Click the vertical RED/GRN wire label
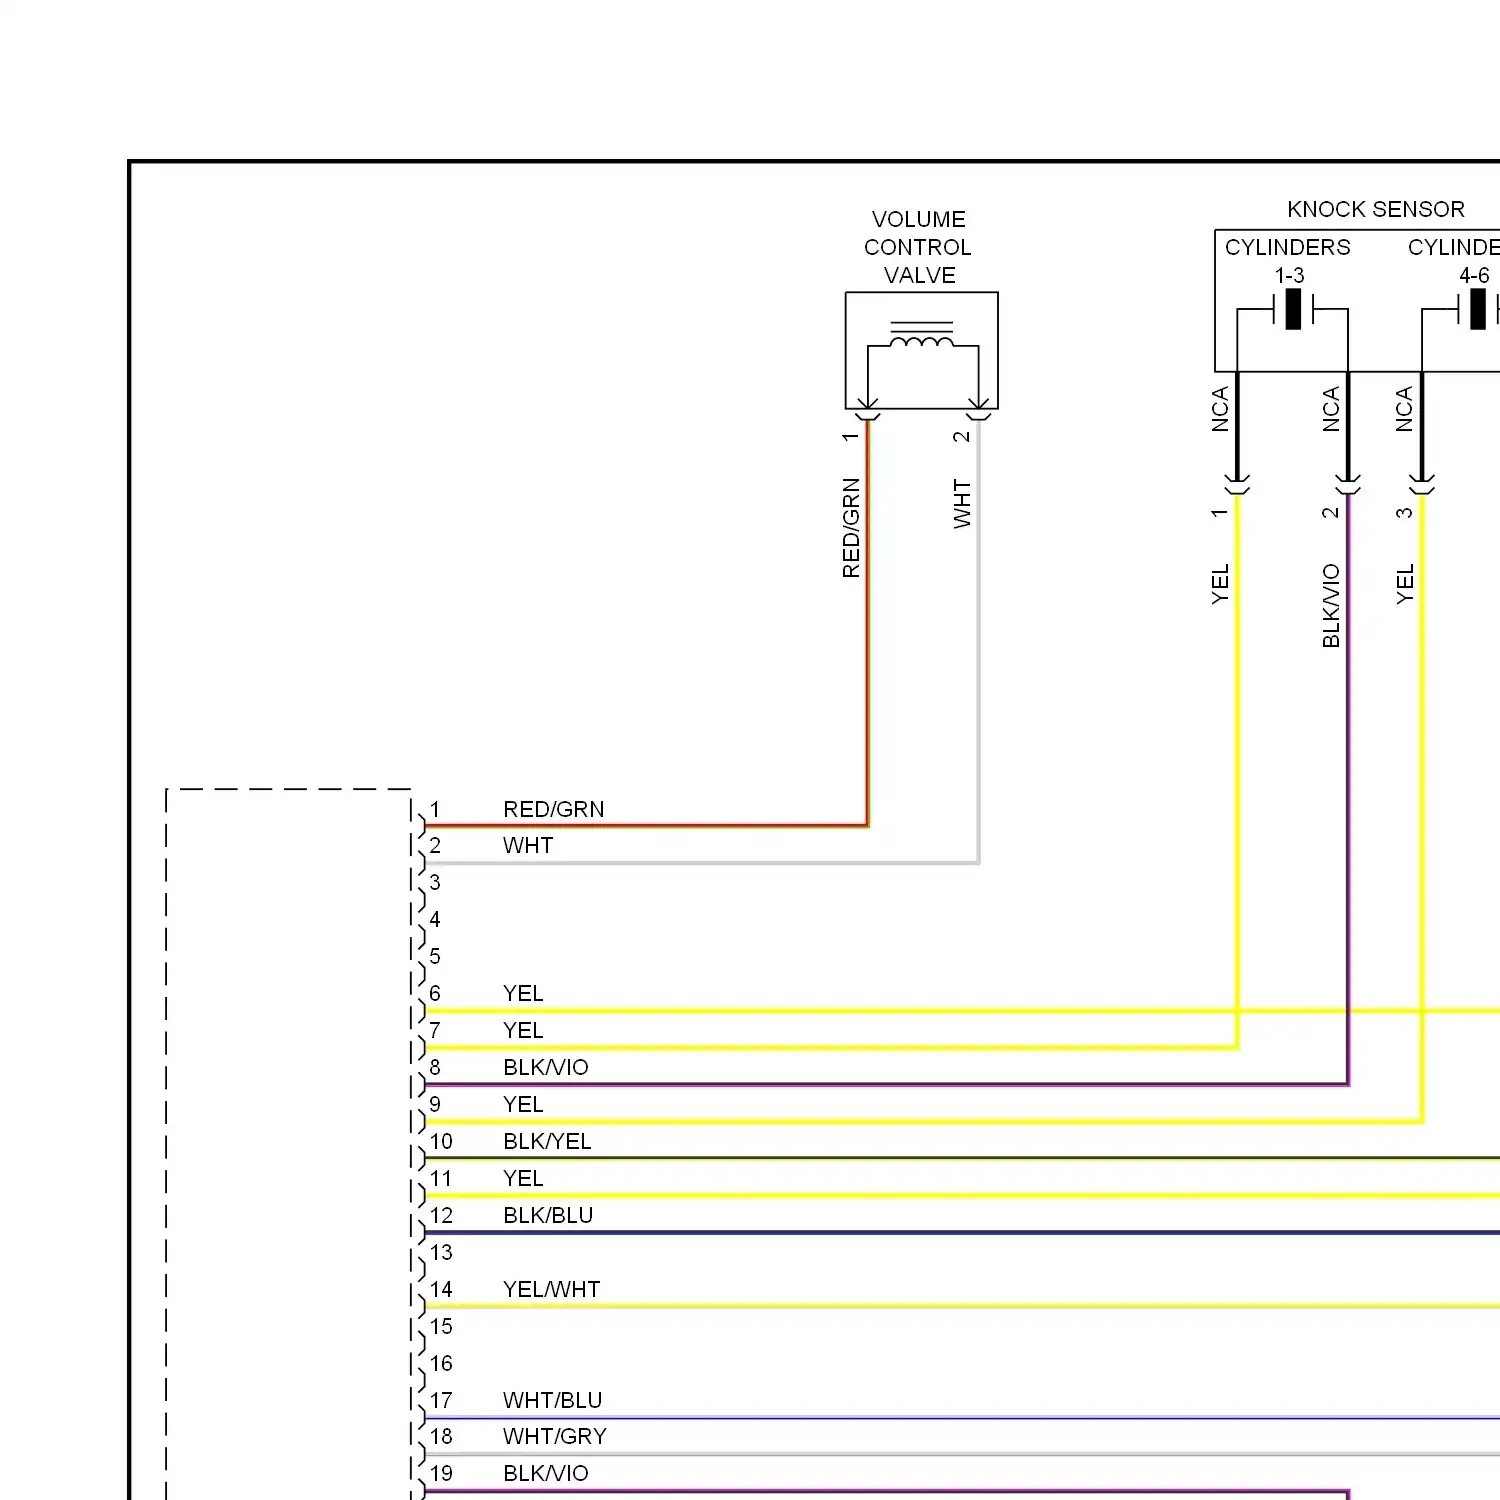The width and height of the screenshot is (1500, 1500). pos(851,528)
